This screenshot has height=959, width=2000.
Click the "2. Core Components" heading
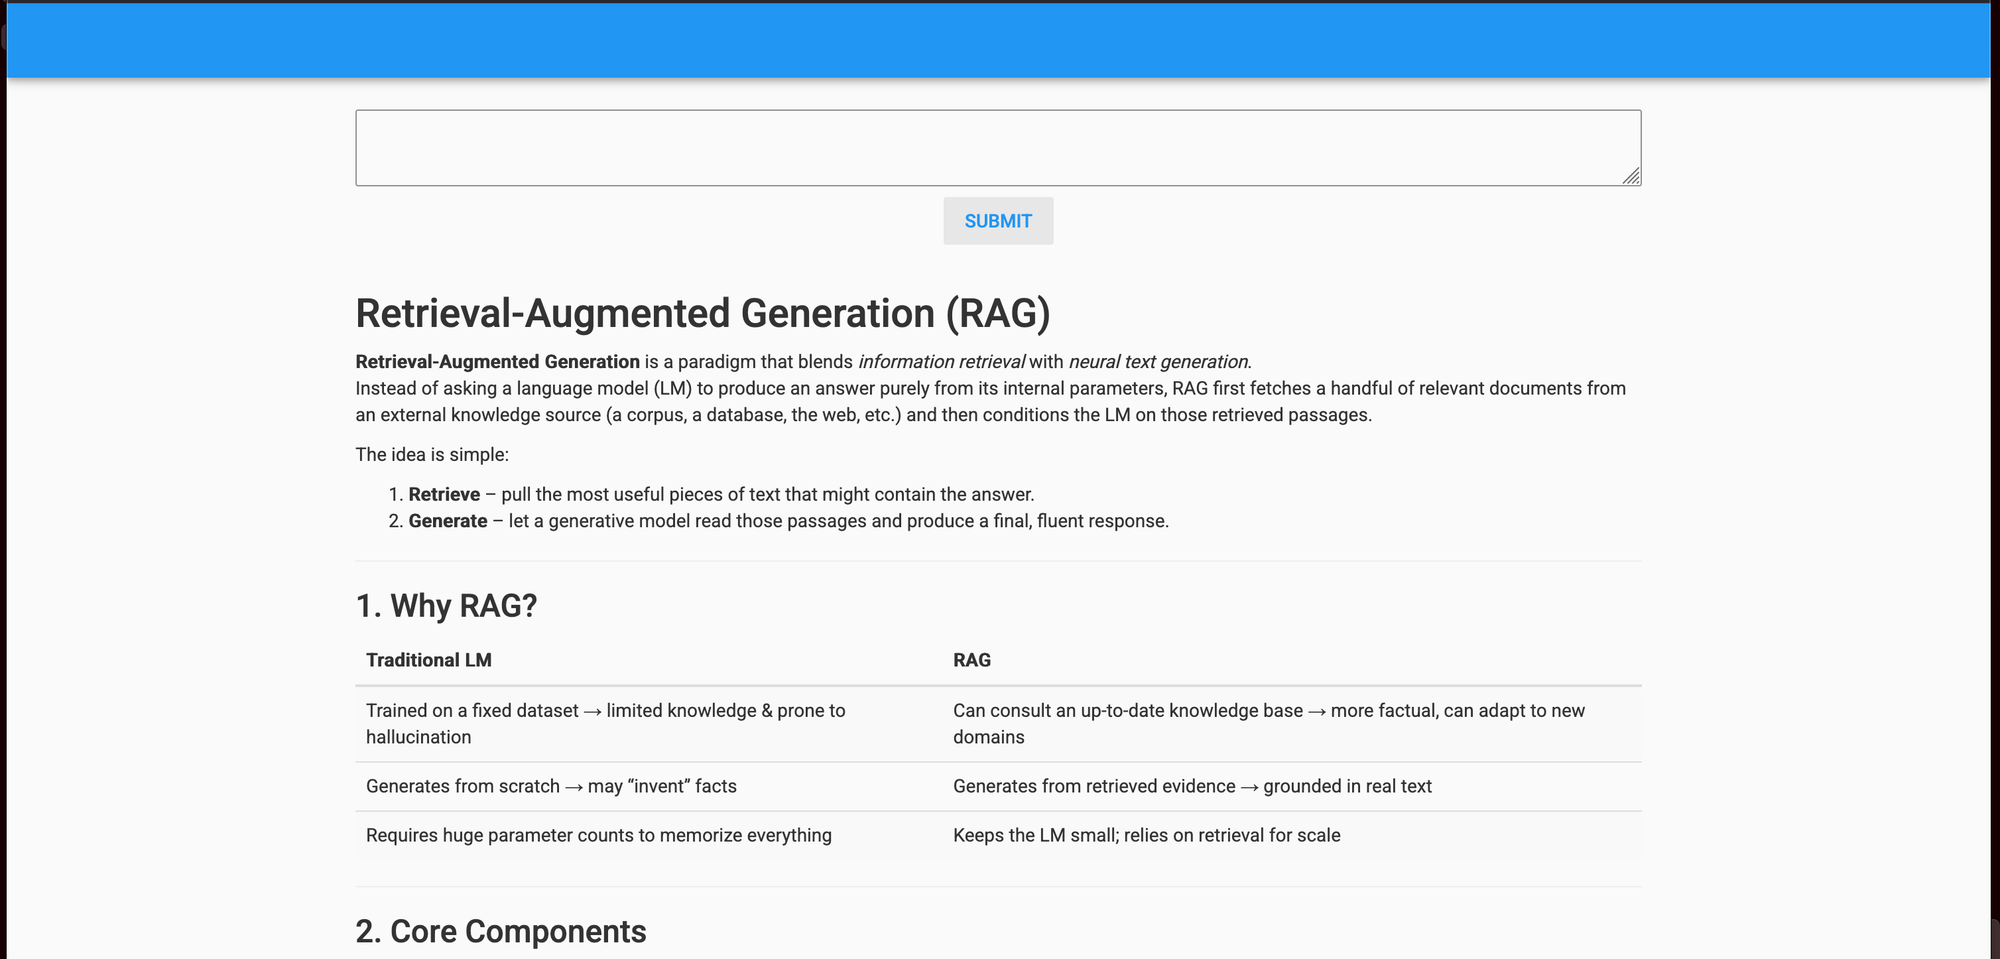(x=500, y=932)
